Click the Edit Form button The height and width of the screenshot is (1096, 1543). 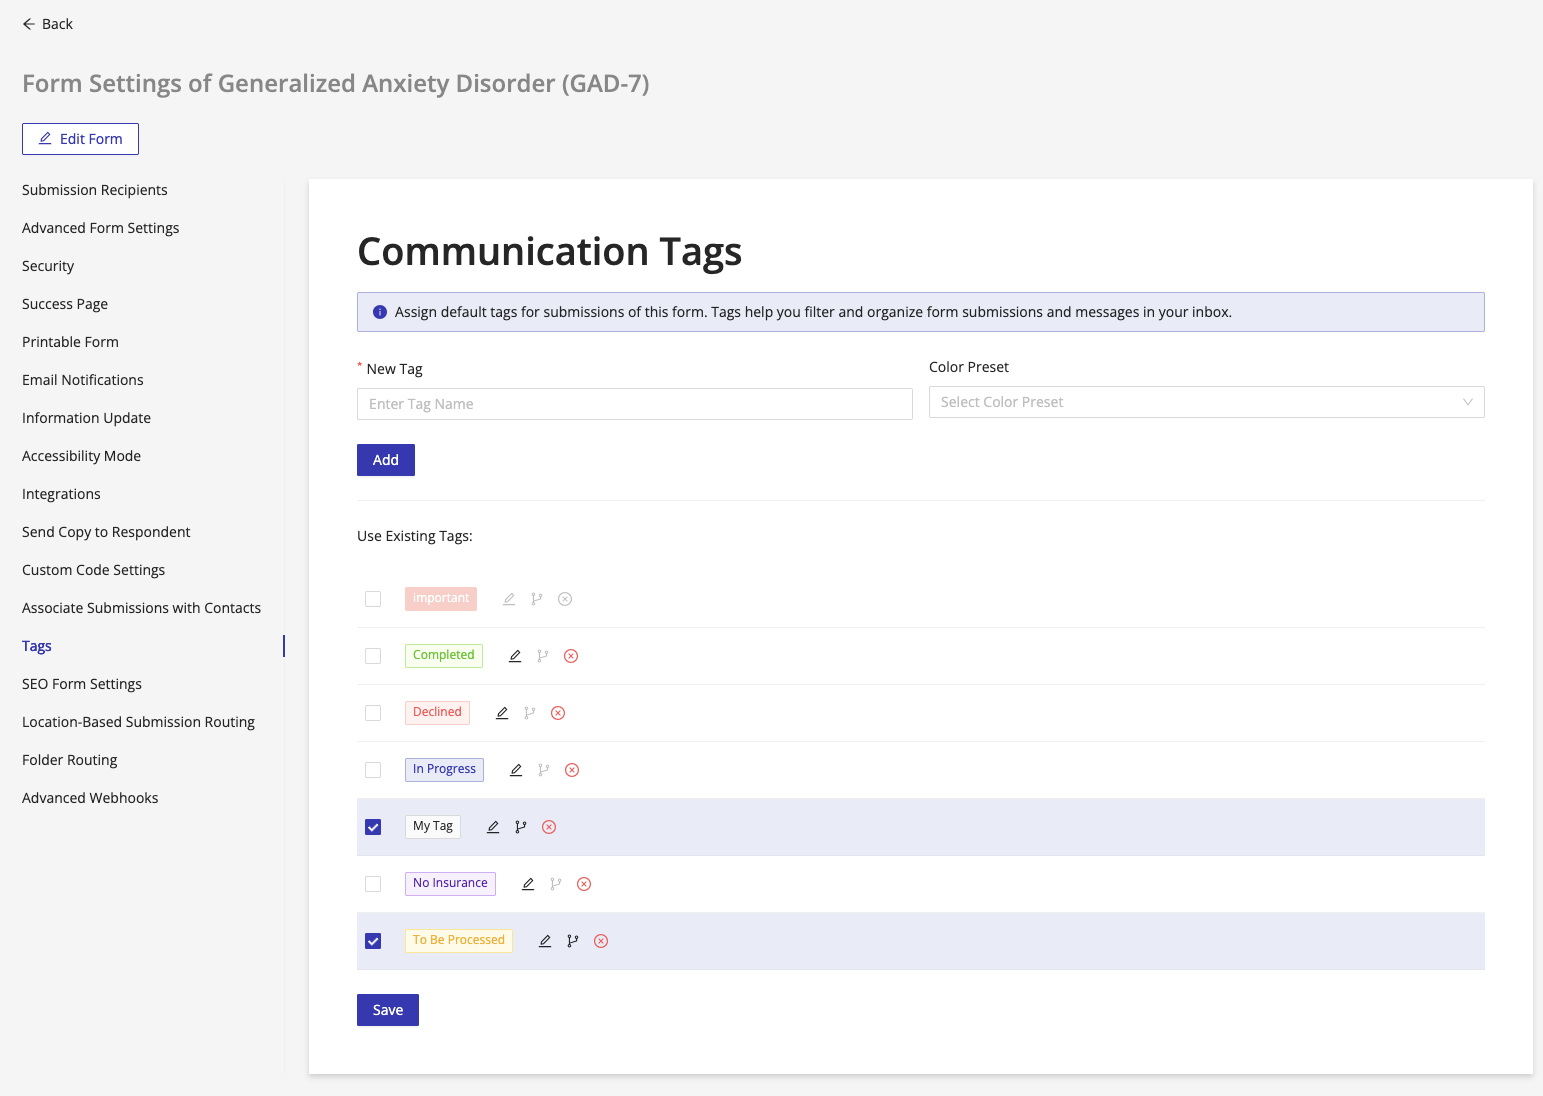coord(80,139)
